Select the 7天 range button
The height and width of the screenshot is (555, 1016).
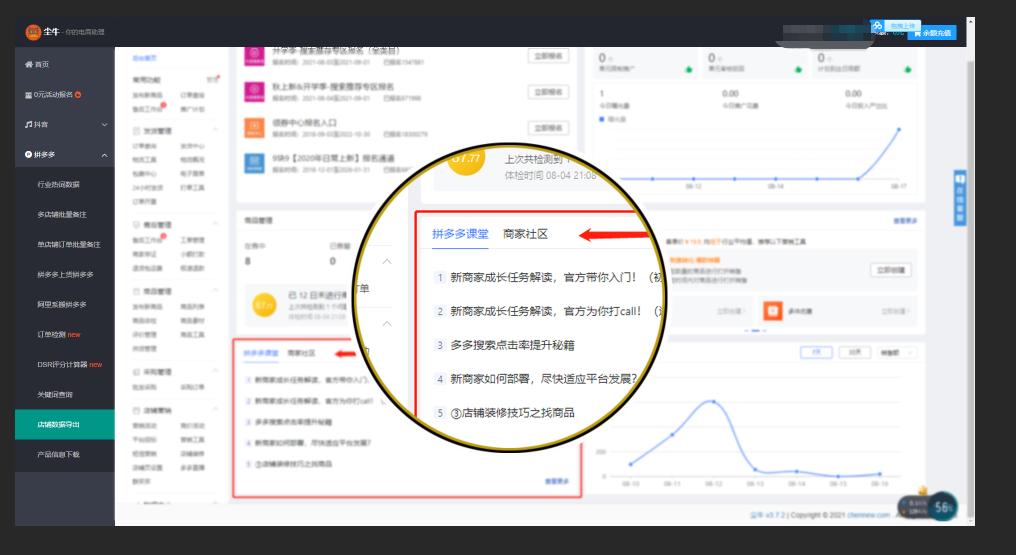coord(816,352)
